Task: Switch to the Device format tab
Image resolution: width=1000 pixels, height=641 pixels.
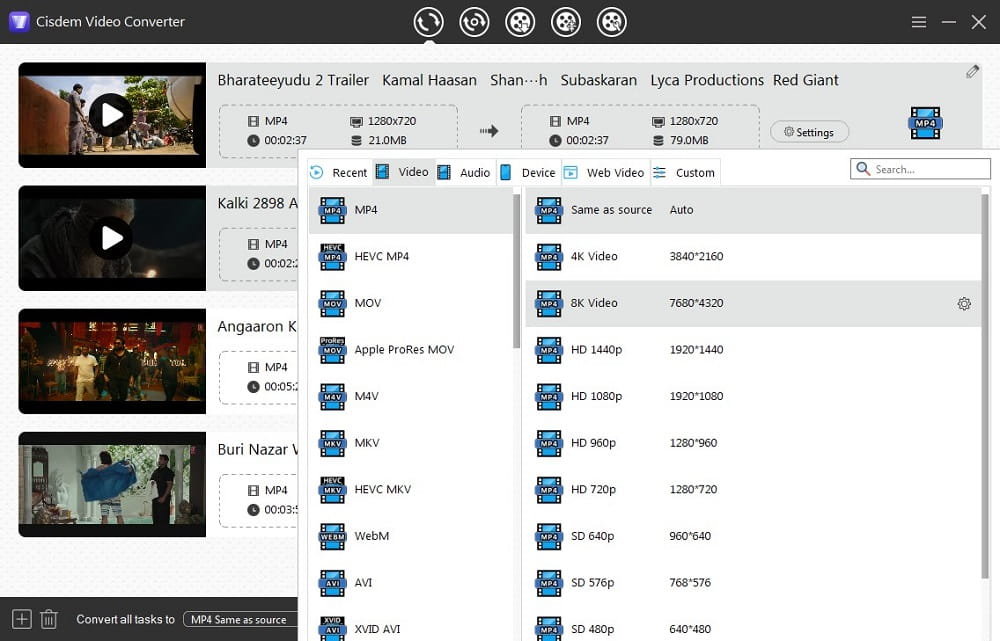Action: coord(528,172)
